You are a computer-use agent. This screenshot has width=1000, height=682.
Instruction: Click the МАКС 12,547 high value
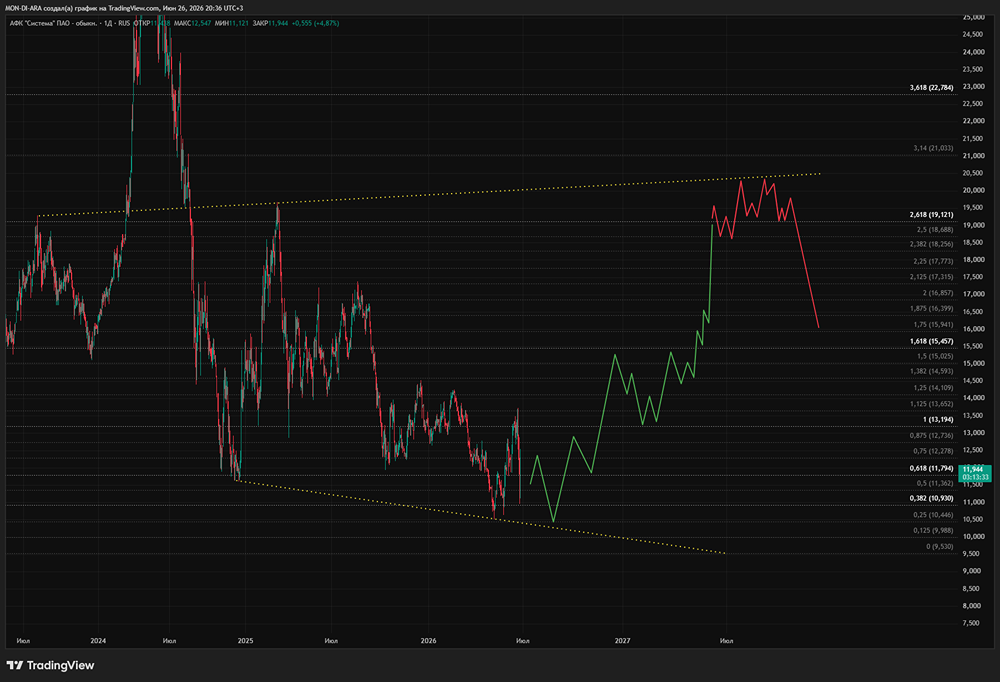tap(193, 23)
